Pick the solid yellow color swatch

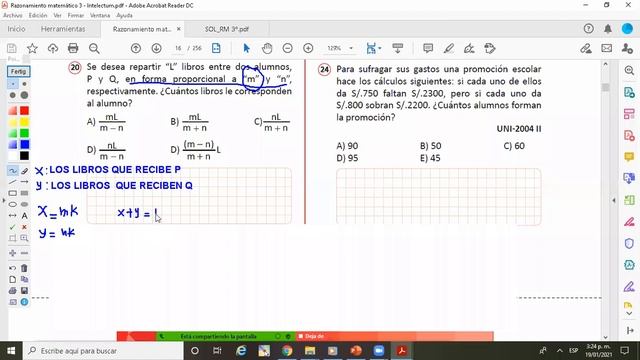pyautogui.click(x=24, y=122)
